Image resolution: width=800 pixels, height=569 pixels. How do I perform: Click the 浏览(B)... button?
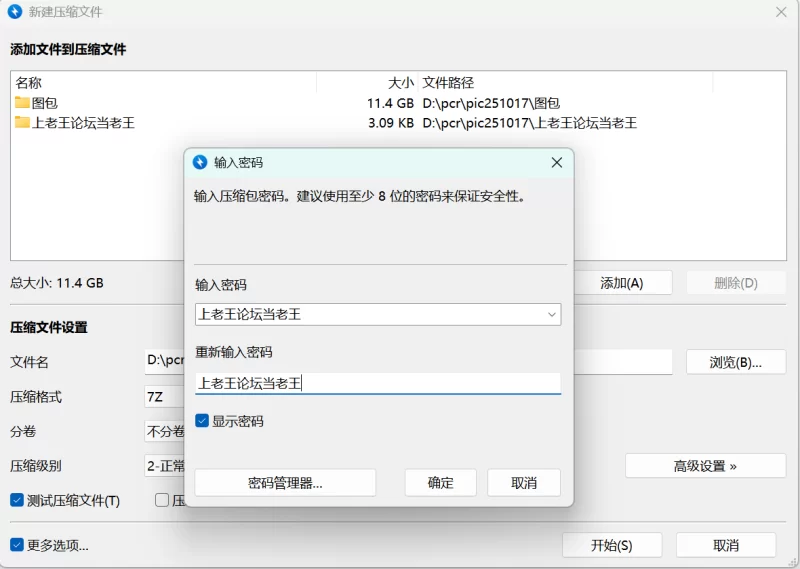(735, 362)
